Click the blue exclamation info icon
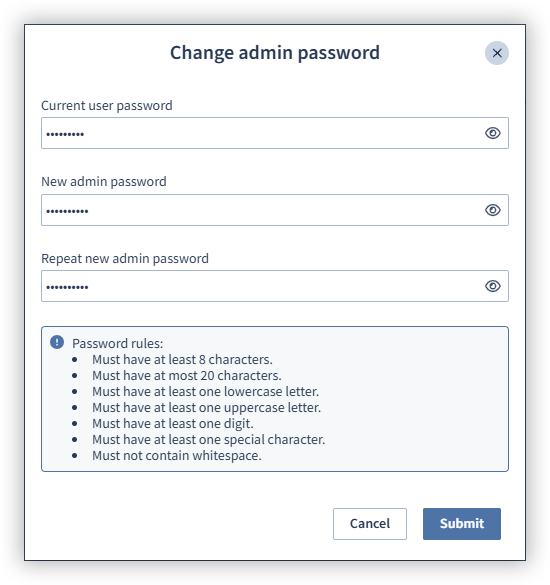 (x=57, y=342)
